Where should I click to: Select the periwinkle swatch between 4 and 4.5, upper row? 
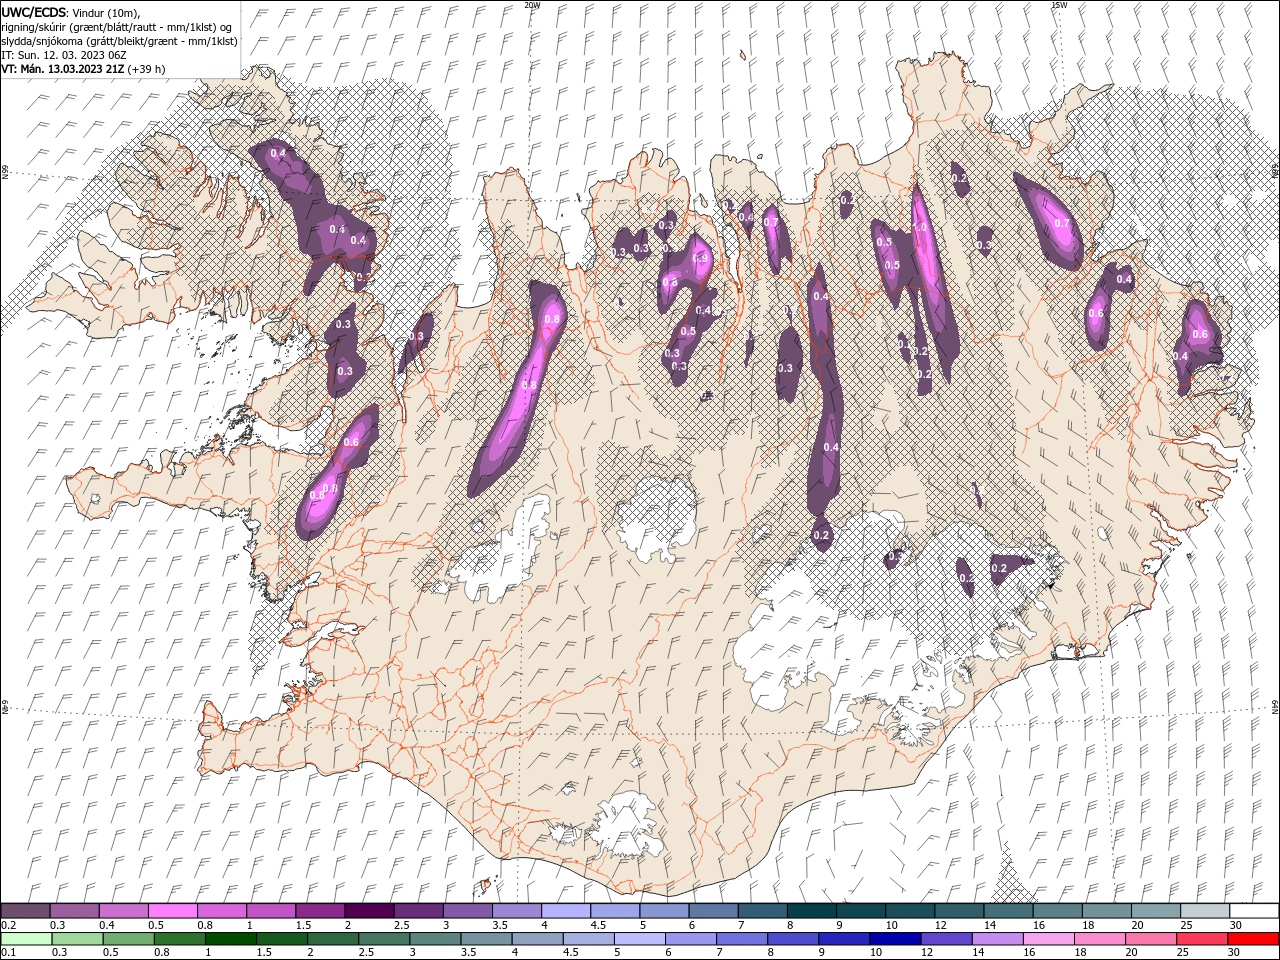point(566,911)
